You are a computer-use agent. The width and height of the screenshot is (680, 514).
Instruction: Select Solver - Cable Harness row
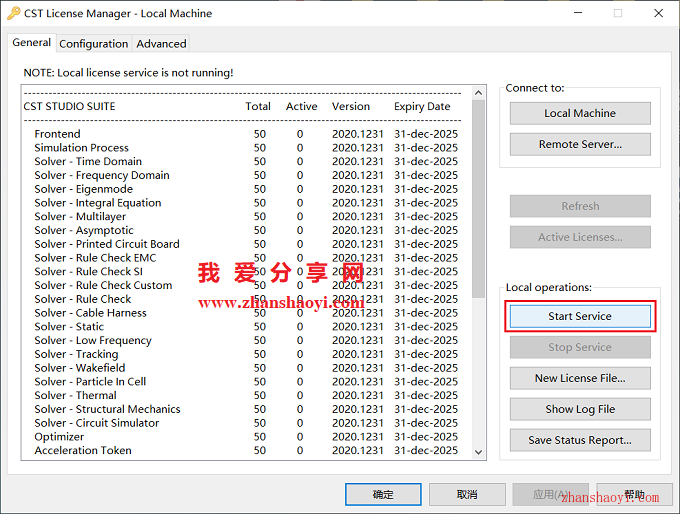tap(246, 313)
